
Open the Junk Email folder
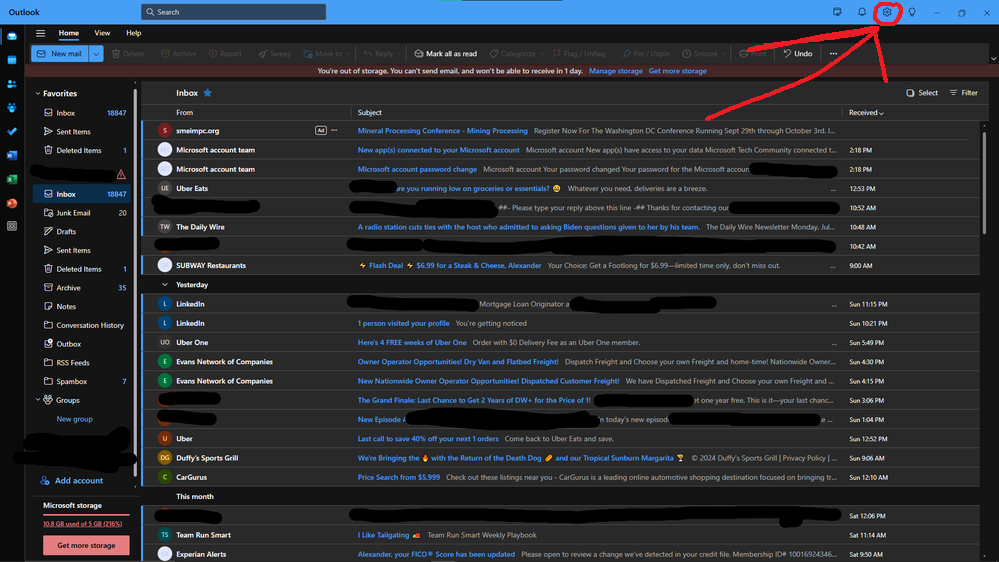pos(82,213)
